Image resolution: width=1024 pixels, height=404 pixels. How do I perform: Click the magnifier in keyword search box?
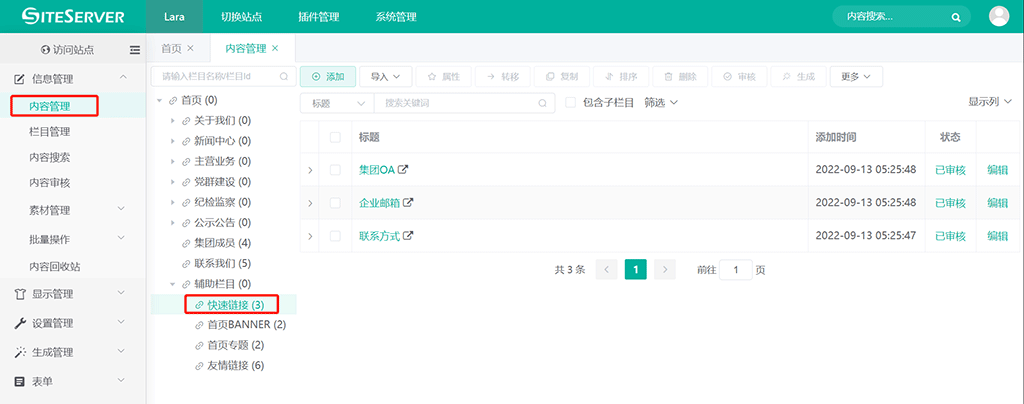point(542,102)
